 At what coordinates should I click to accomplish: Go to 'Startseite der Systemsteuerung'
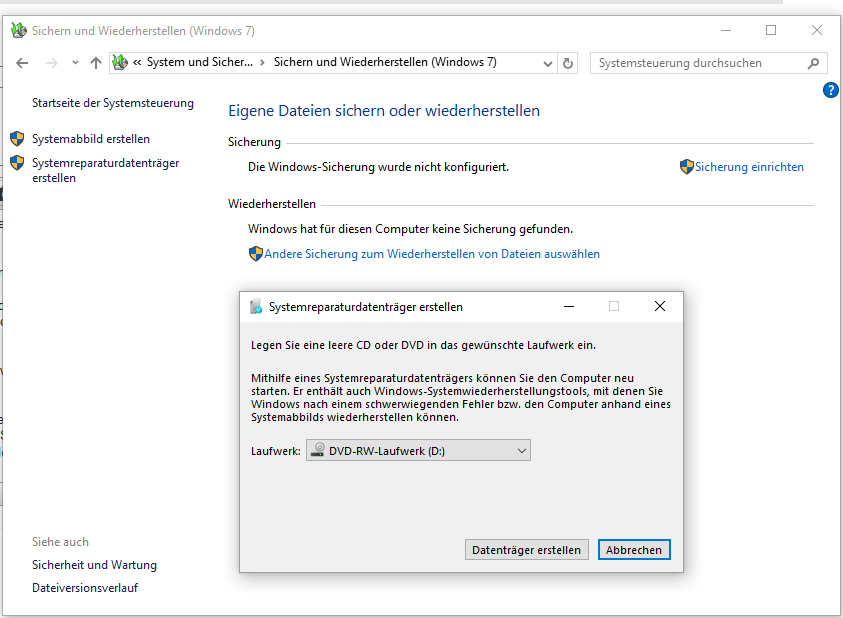tap(113, 103)
